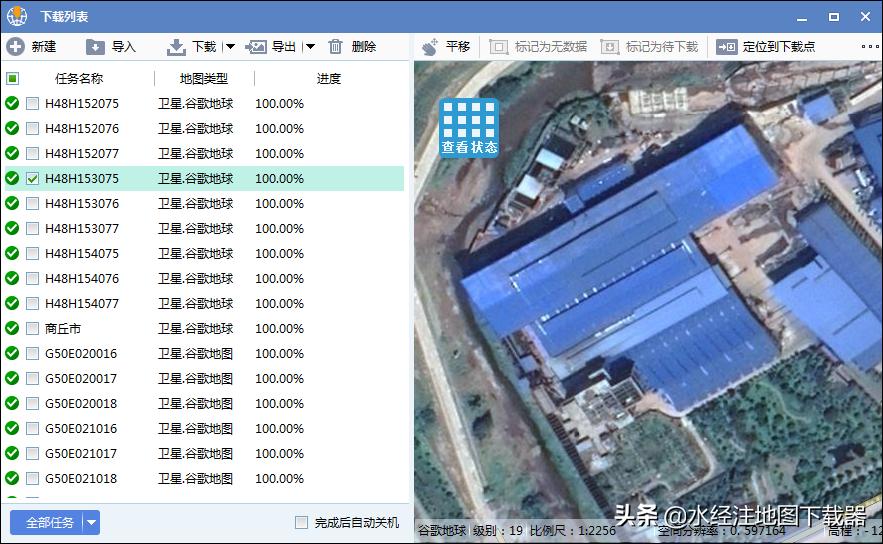This screenshot has height=544, width=883.
Task: Click the 导出 export icon
Action: 256,47
